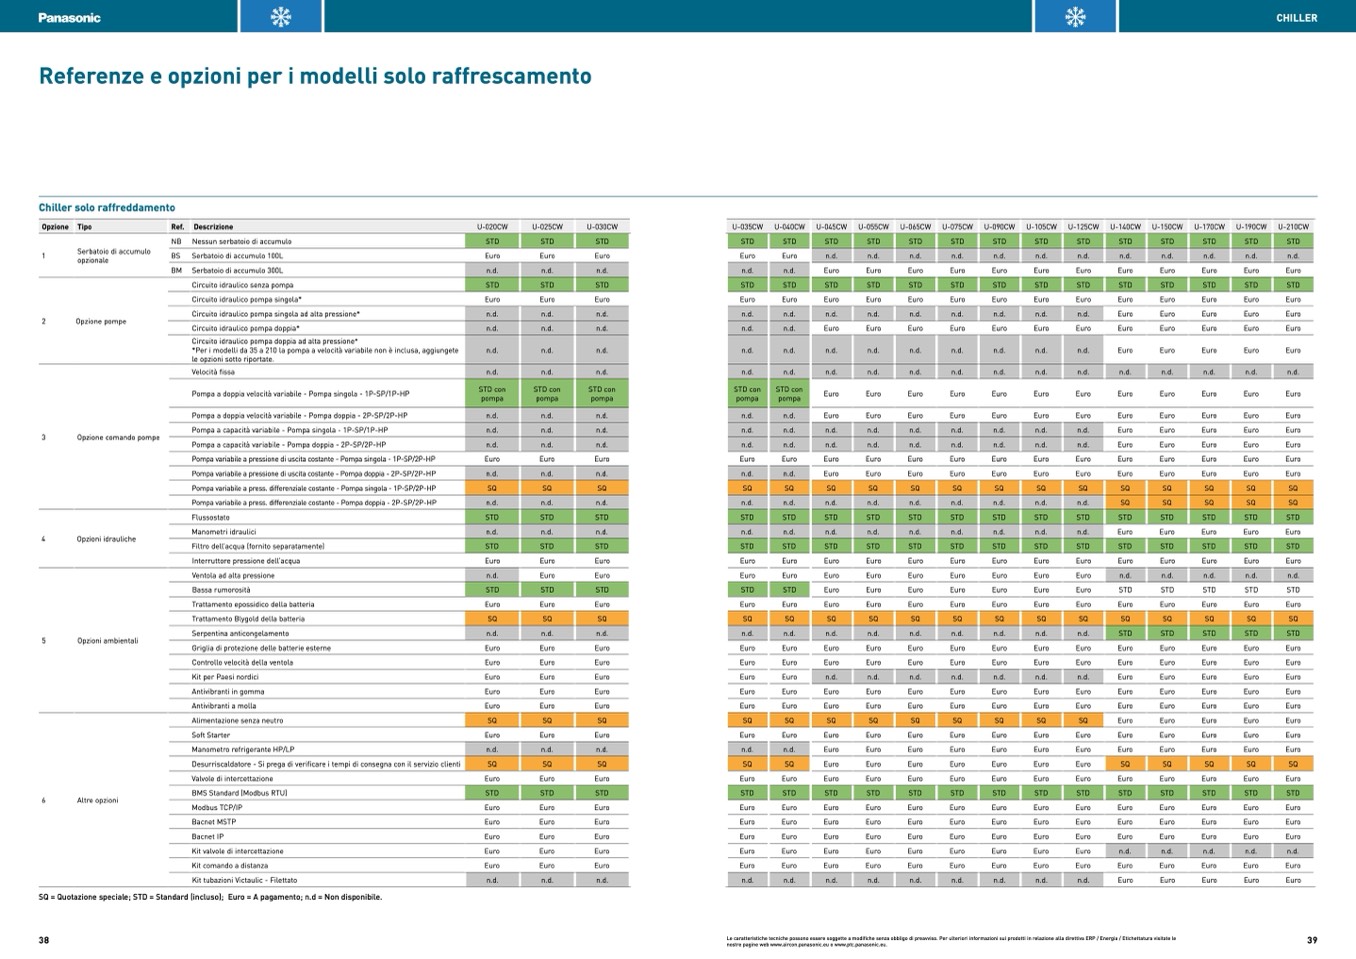Click the U-210CW column header
The image size is (1356, 959).
point(1293,227)
